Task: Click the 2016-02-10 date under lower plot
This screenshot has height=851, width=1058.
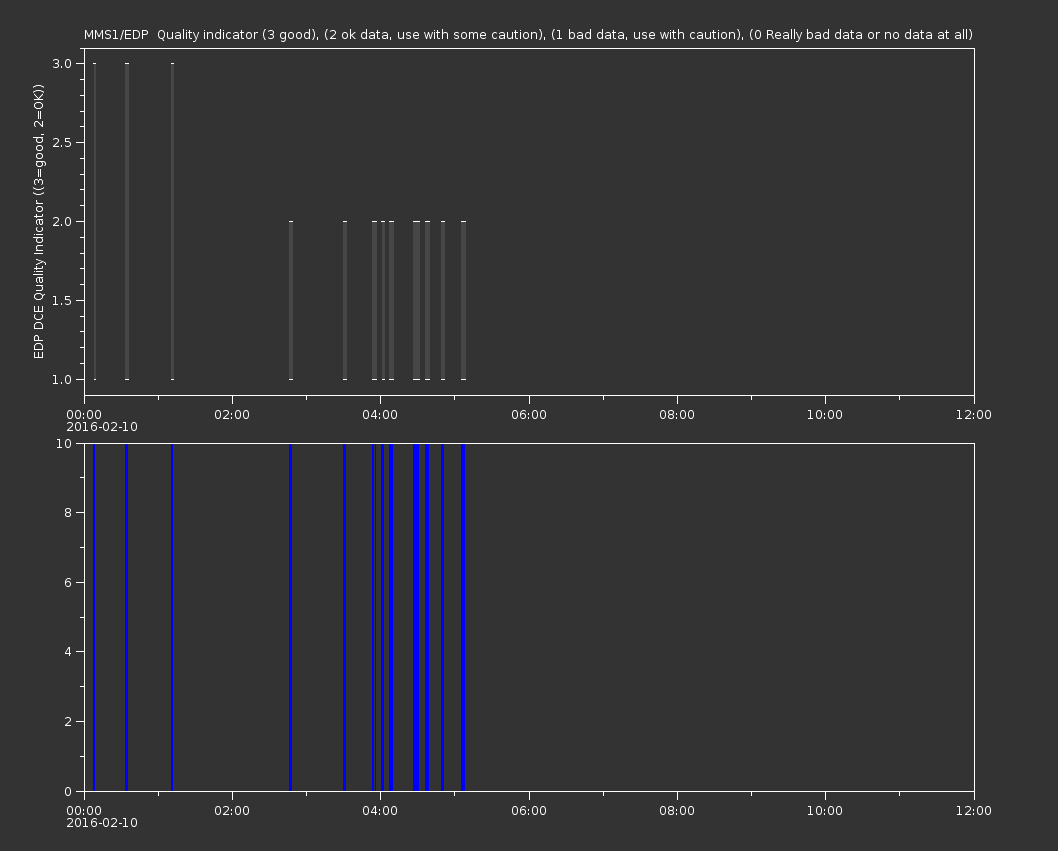Action: [x=102, y=823]
